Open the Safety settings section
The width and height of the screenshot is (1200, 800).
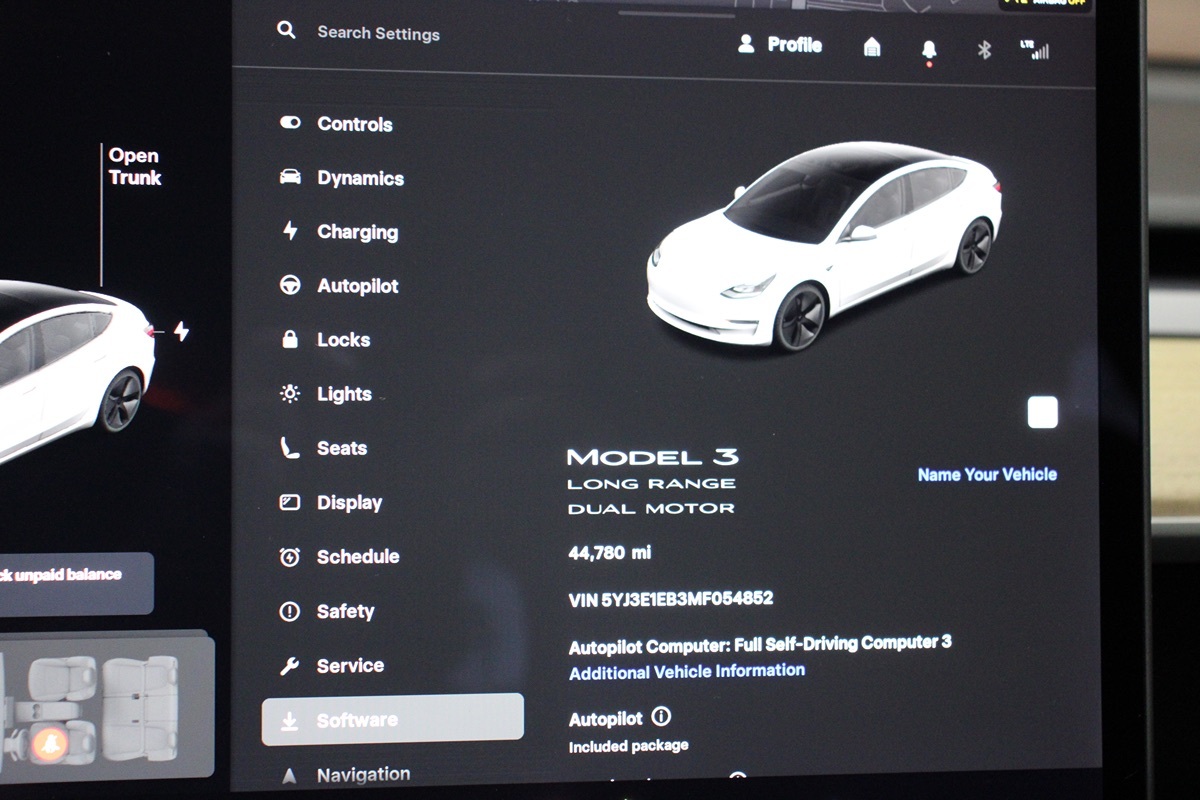(x=345, y=611)
